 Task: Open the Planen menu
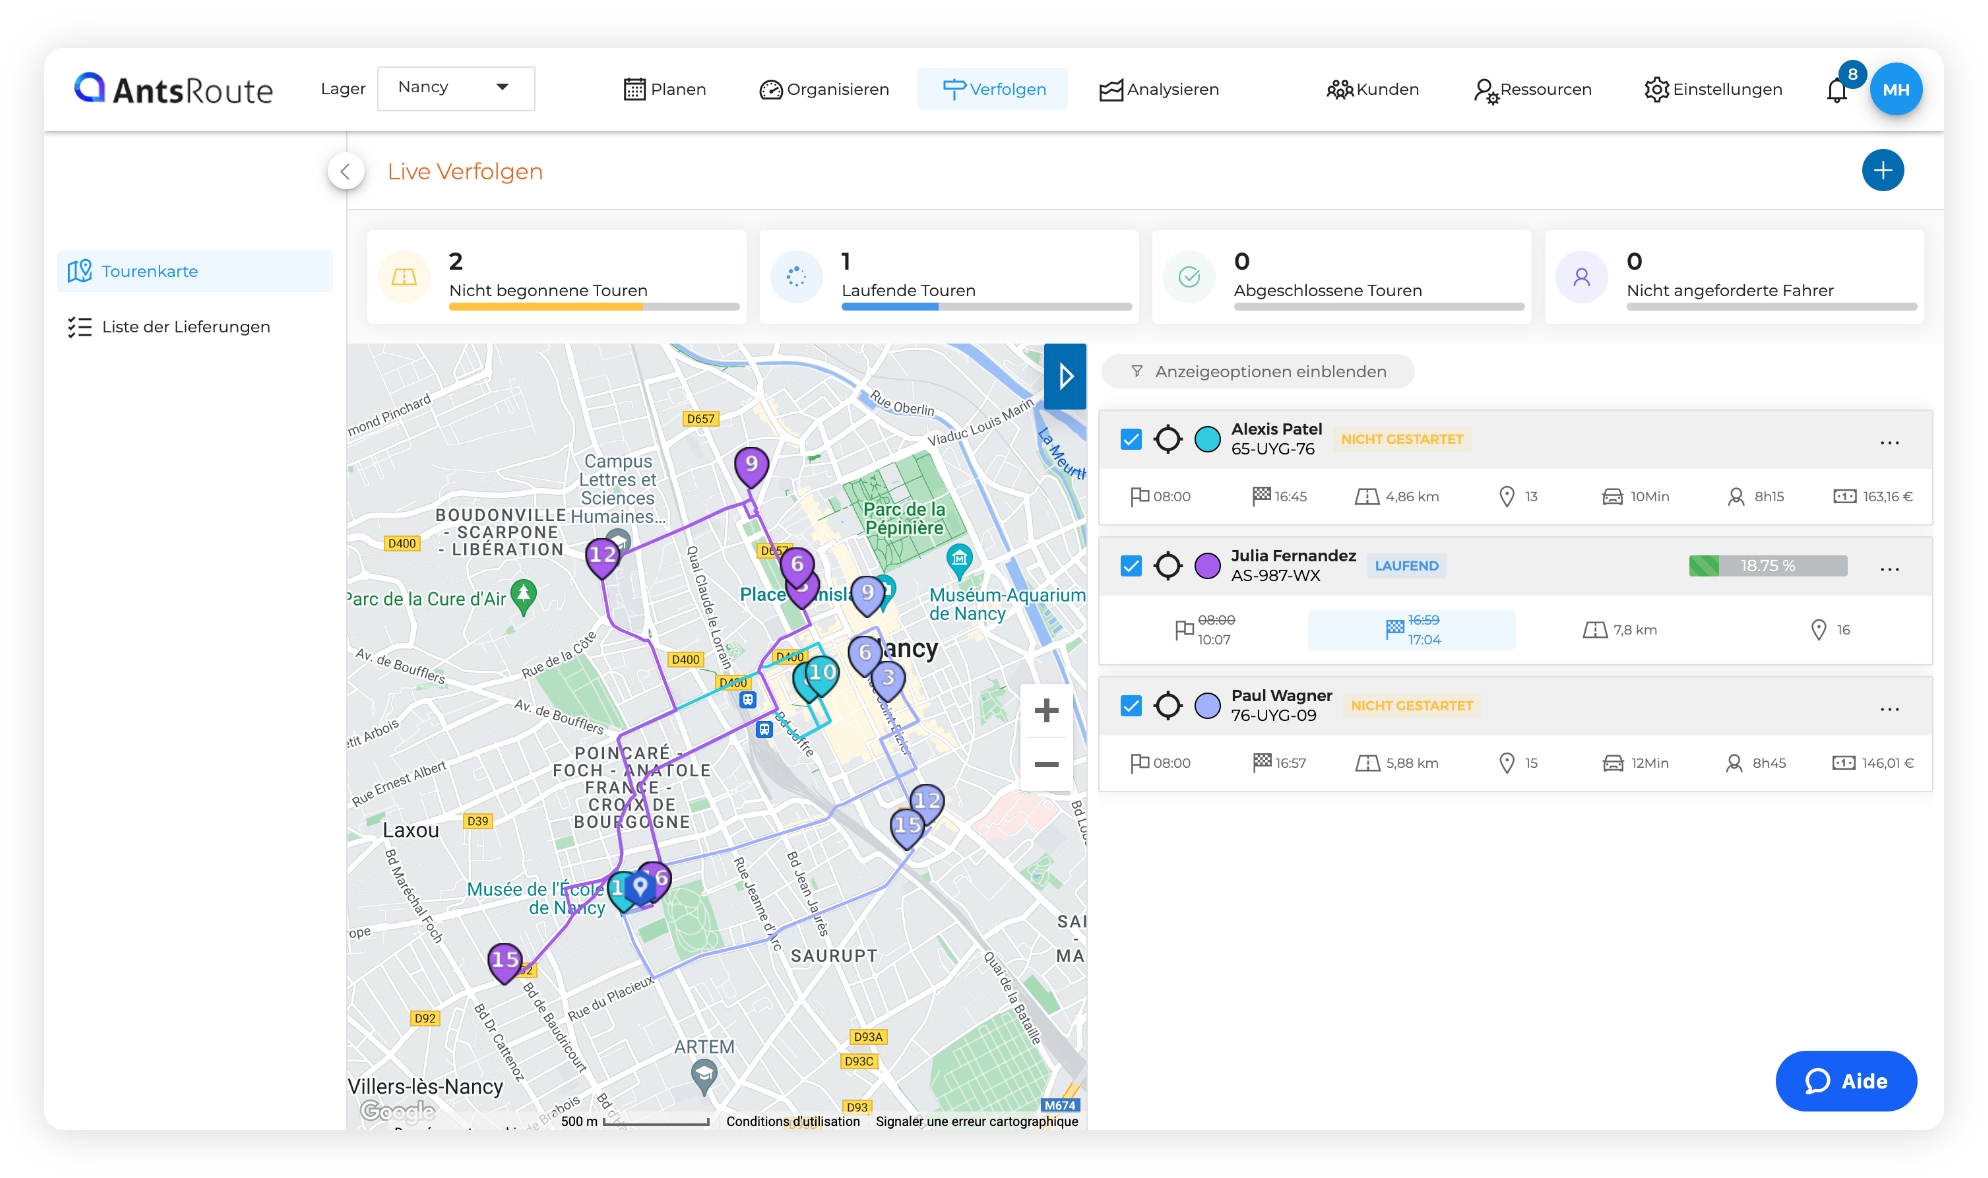665,90
